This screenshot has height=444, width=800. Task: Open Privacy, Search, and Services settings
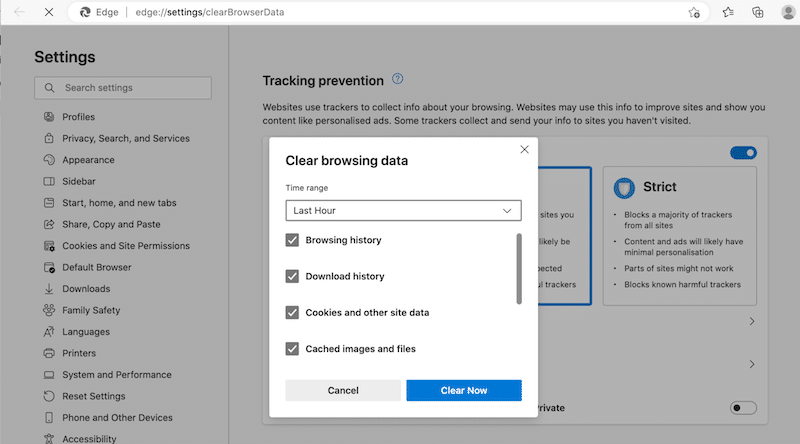pos(126,138)
